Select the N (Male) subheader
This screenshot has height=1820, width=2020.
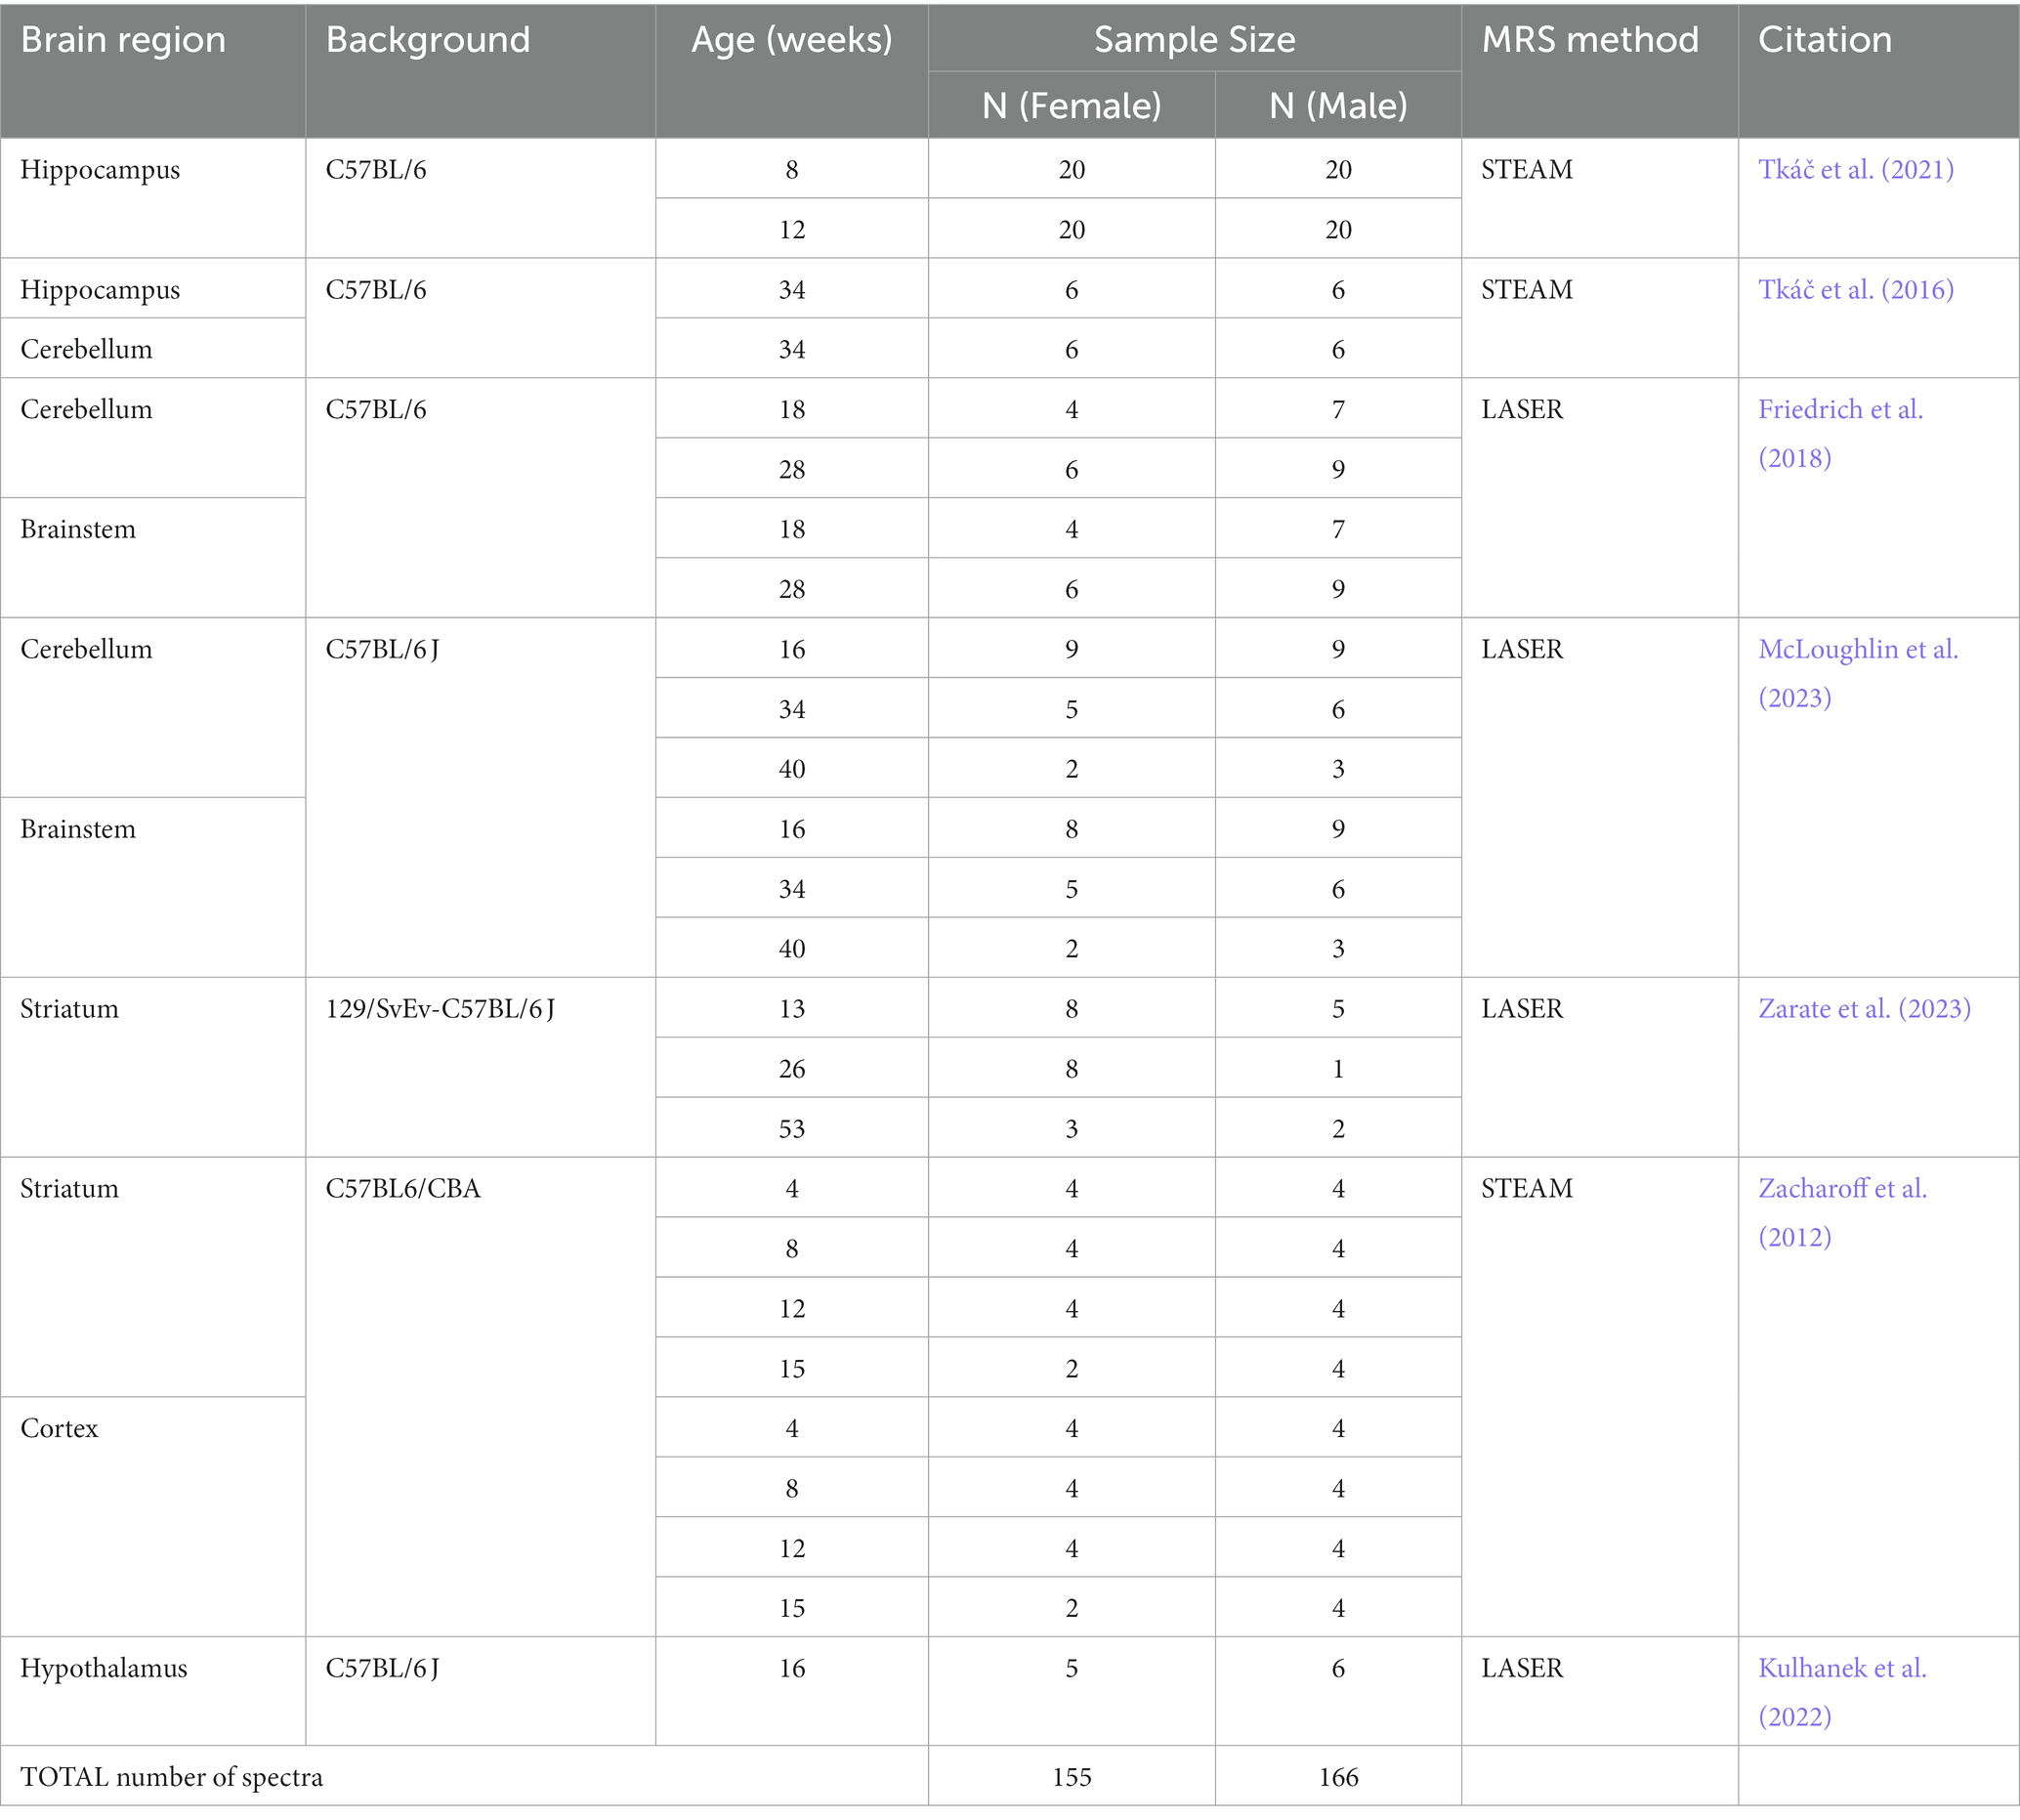click(x=1338, y=106)
